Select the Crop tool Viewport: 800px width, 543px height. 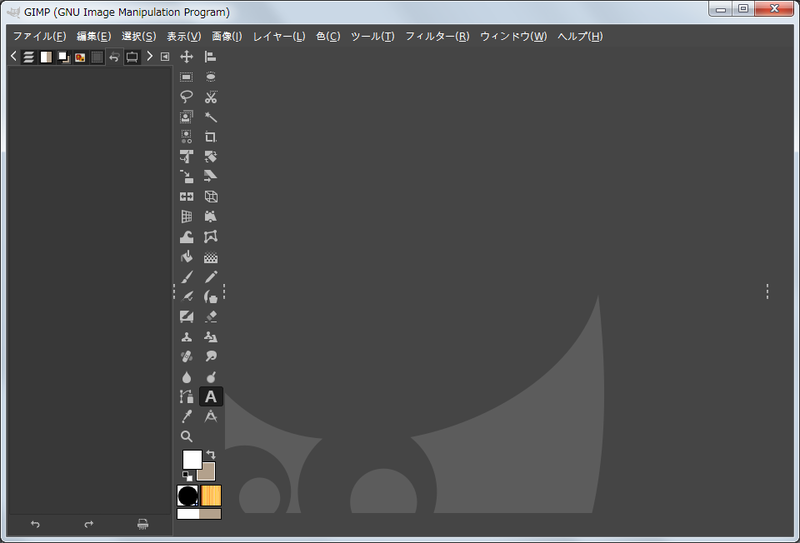point(210,137)
